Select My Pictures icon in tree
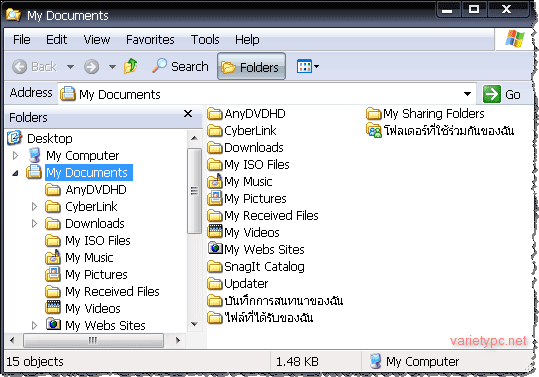This screenshot has height=377, width=539. click(53, 274)
